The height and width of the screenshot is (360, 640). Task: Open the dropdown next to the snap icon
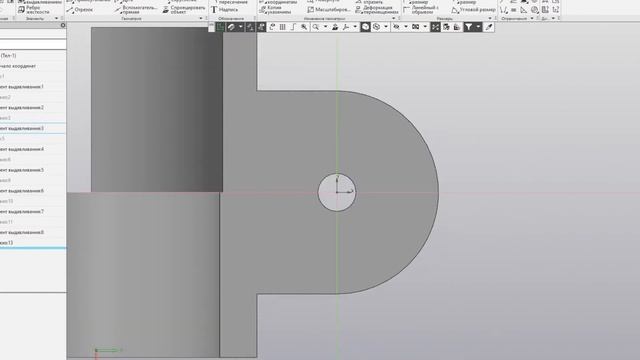point(240,27)
